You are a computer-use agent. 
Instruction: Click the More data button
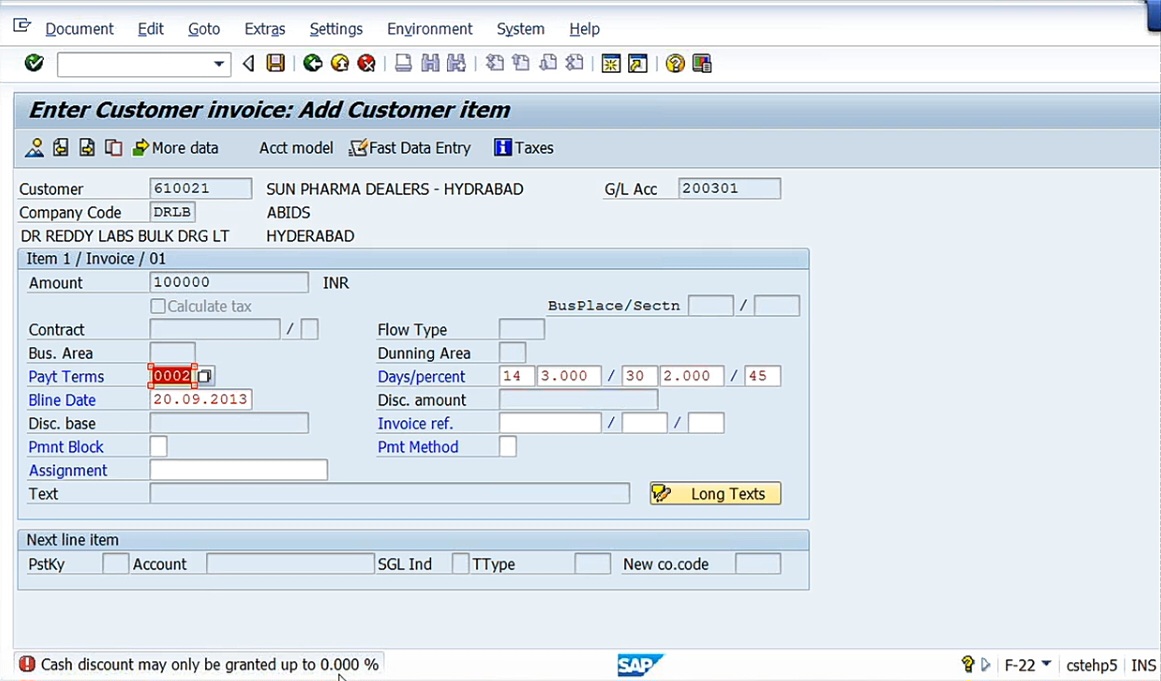click(175, 148)
